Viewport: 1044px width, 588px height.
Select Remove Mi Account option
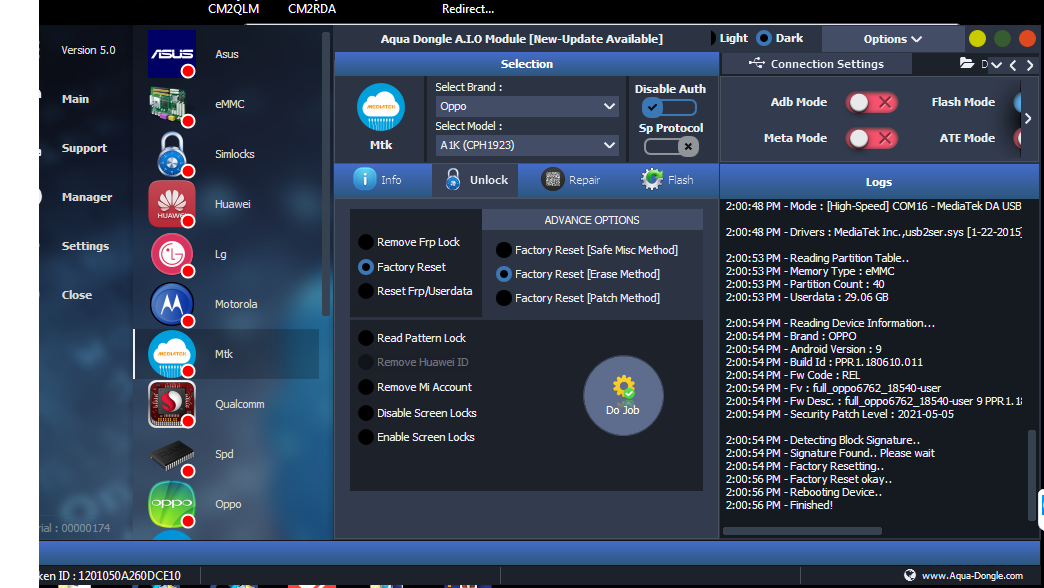(x=415, y=387)
